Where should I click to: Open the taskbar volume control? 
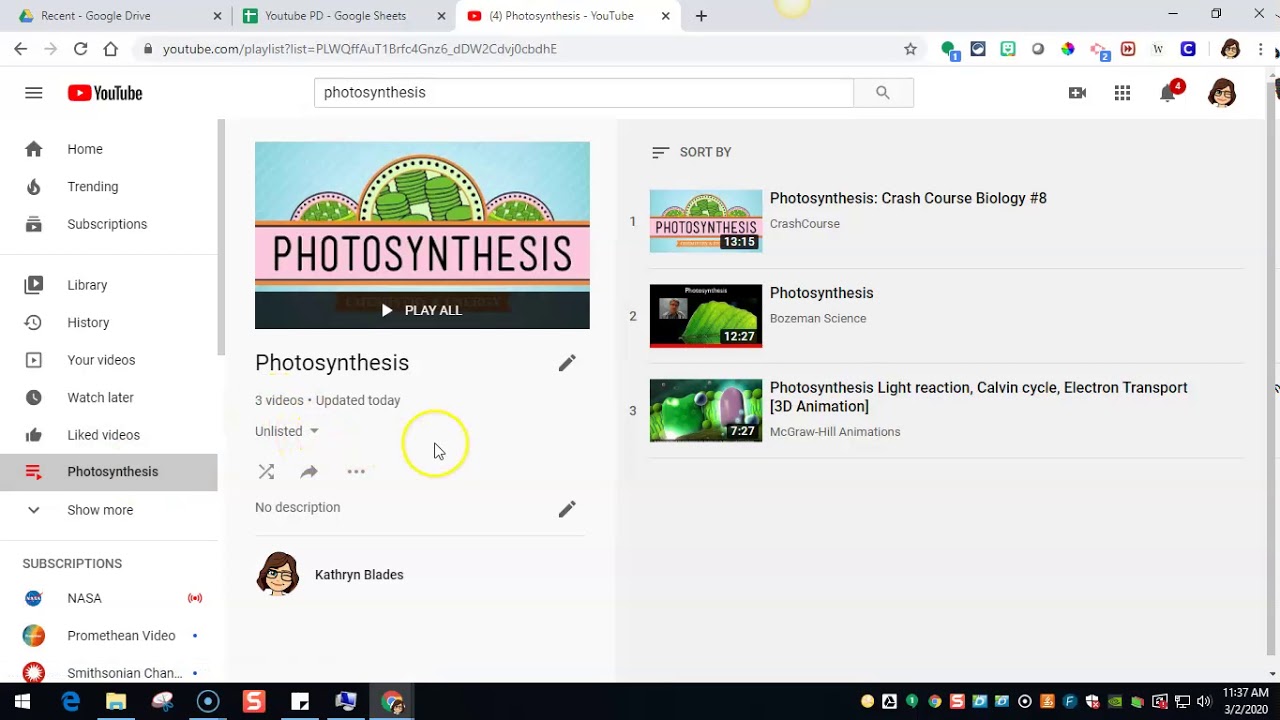click(1203, 701)
